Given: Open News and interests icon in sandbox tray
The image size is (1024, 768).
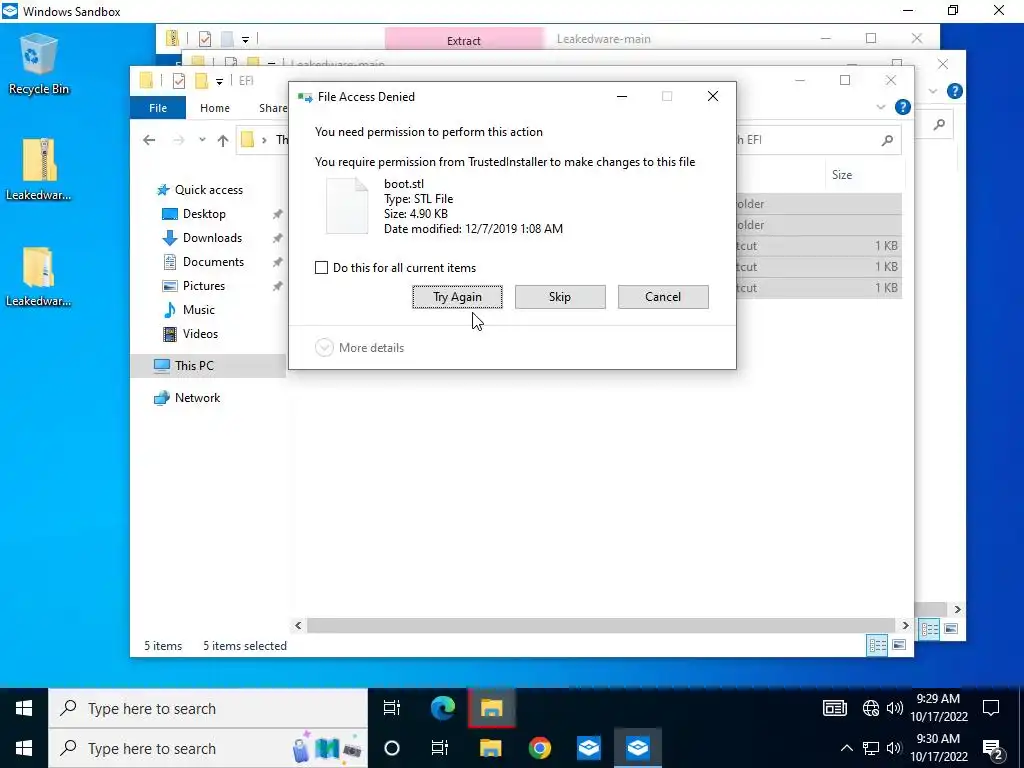Looking at the screenshot, I should click(x=835, y=708).
